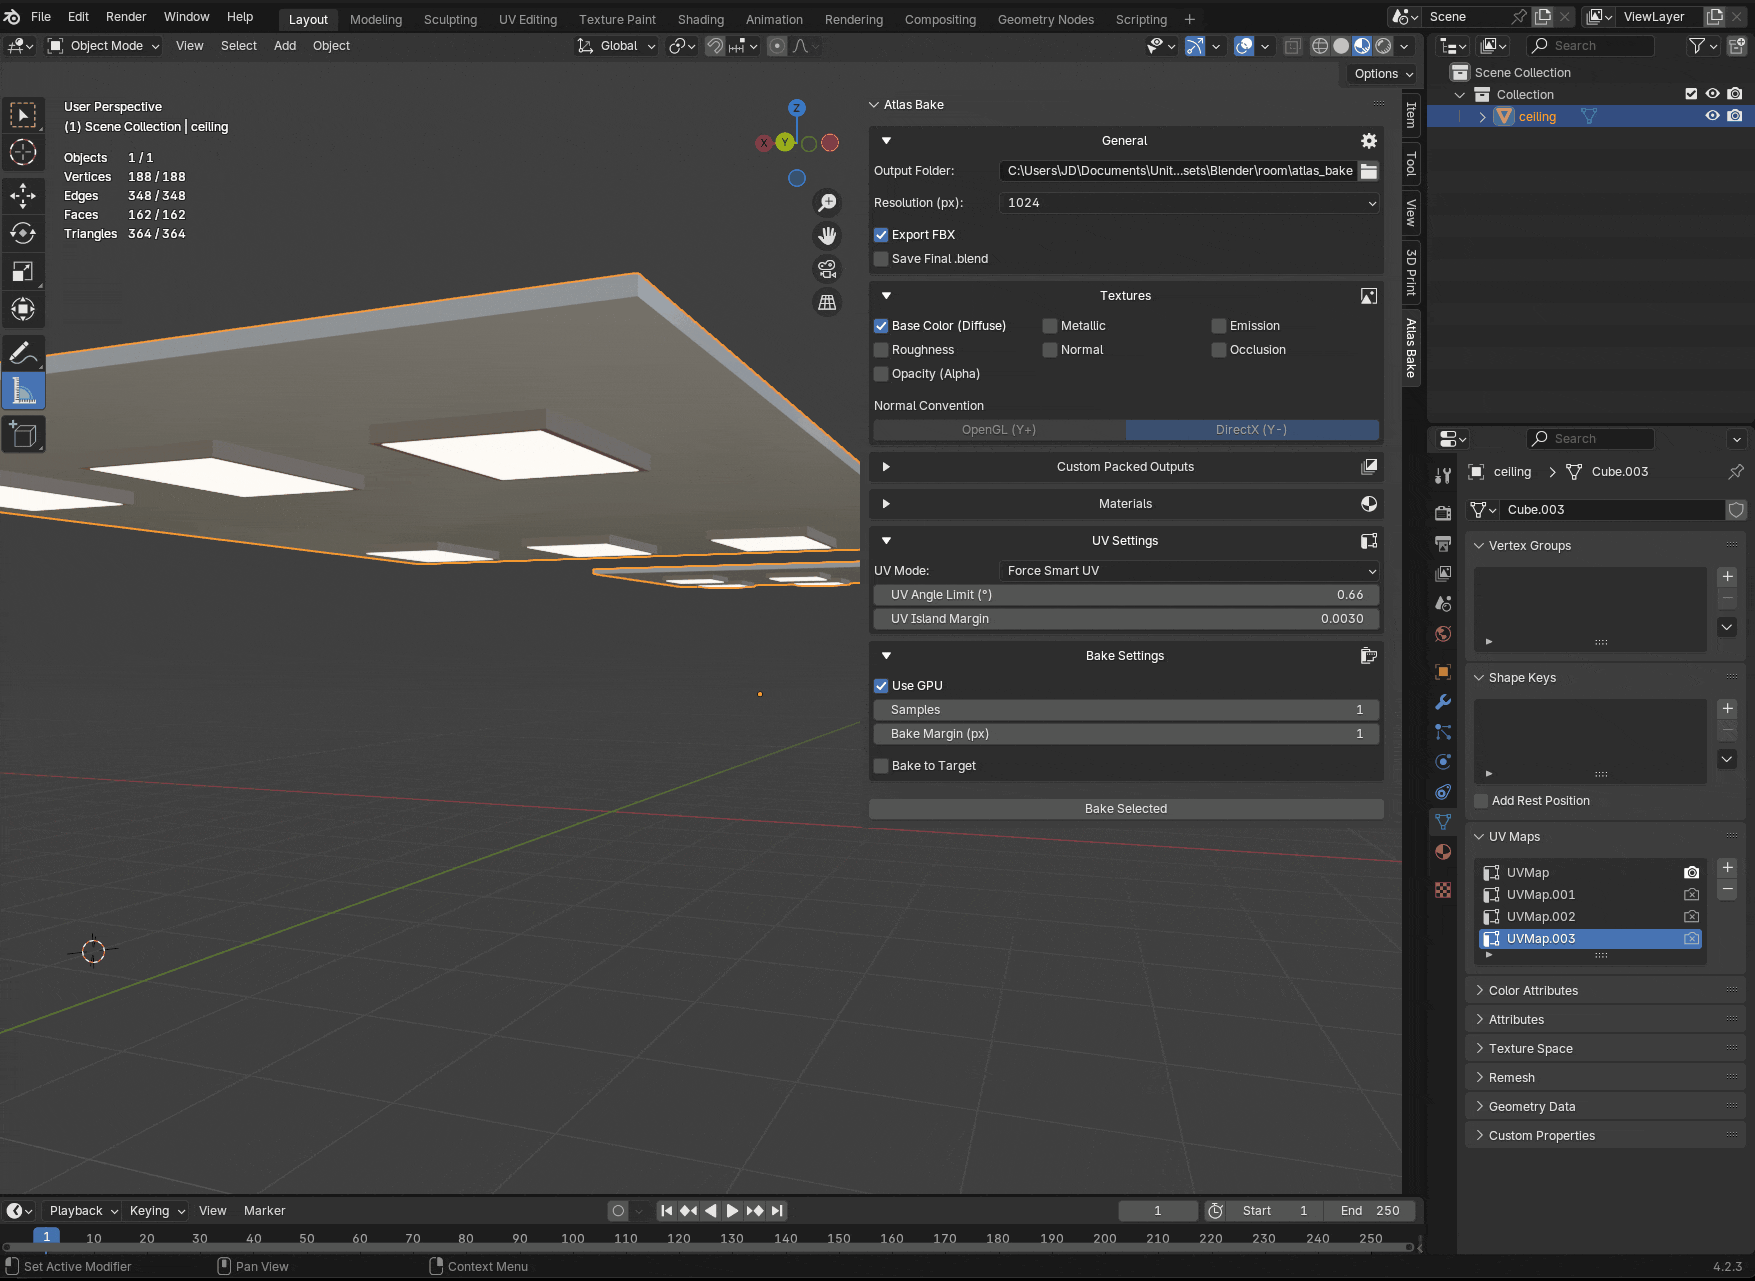Select the Add Cube tool
The image size is (1755, 1281).
coord(23,435)
